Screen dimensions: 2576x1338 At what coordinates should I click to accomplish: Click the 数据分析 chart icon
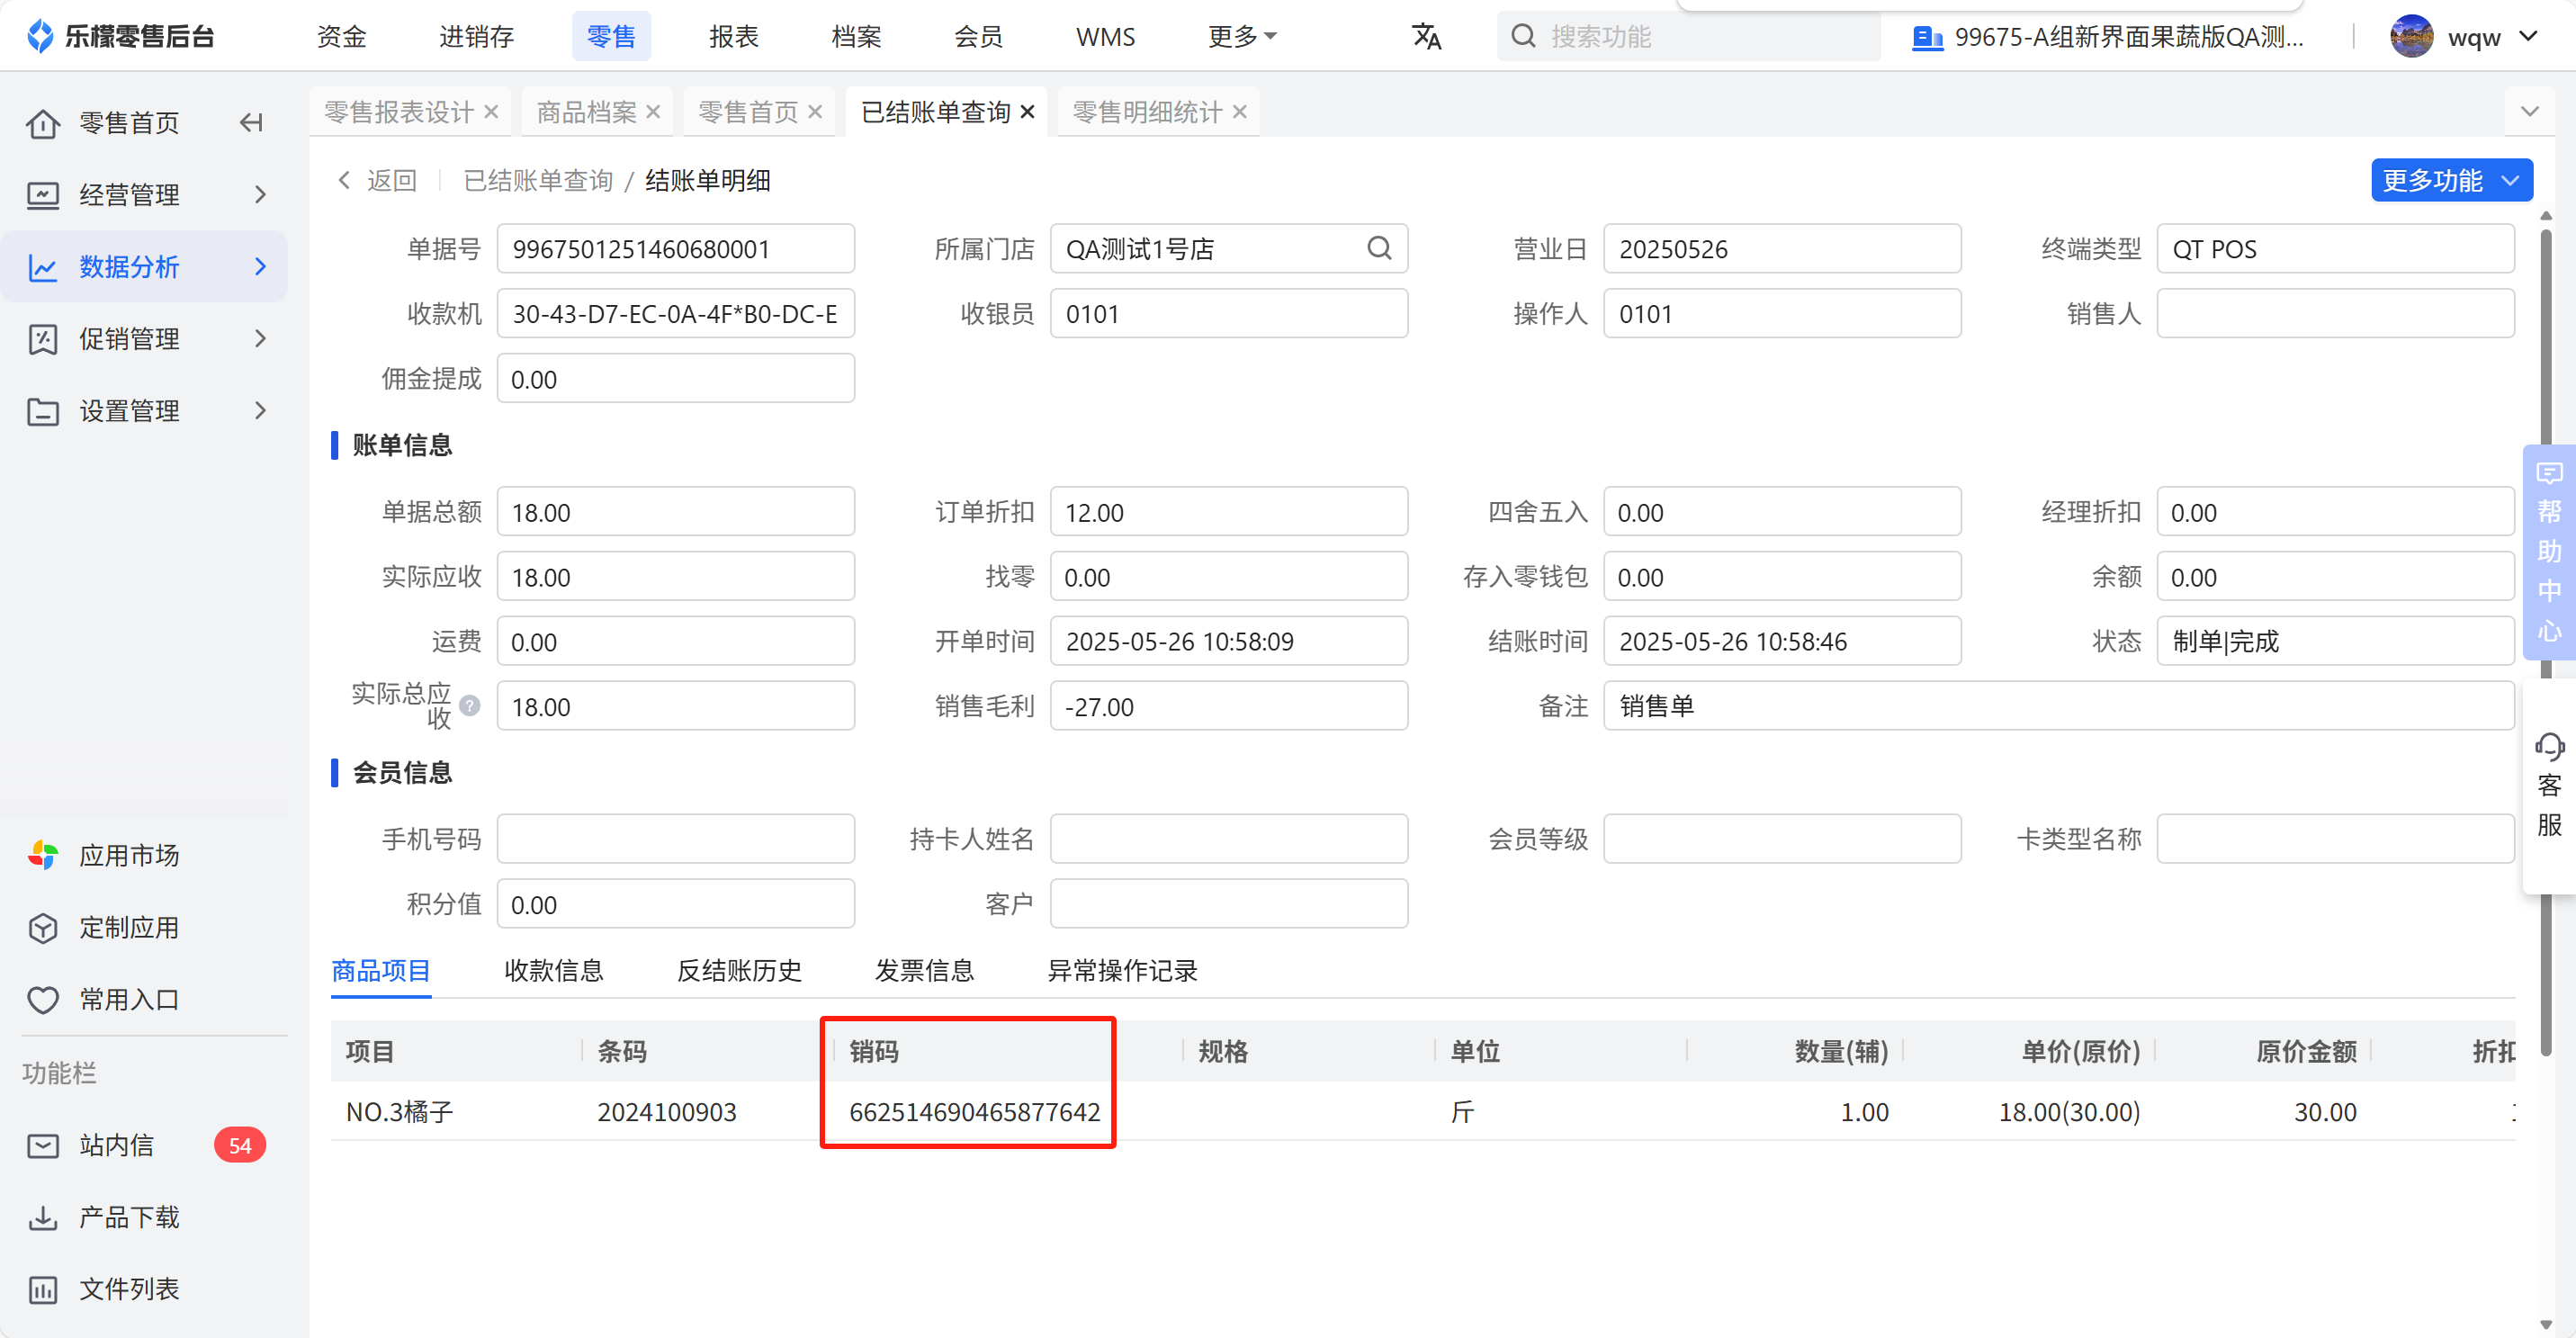coord(43,267)
